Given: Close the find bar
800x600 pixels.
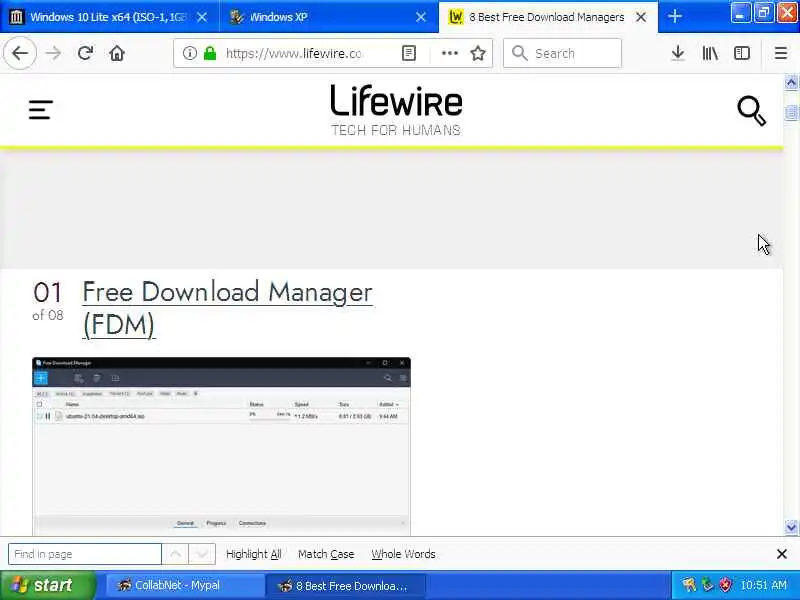Looking at the screenshot, I should (781, 554).
